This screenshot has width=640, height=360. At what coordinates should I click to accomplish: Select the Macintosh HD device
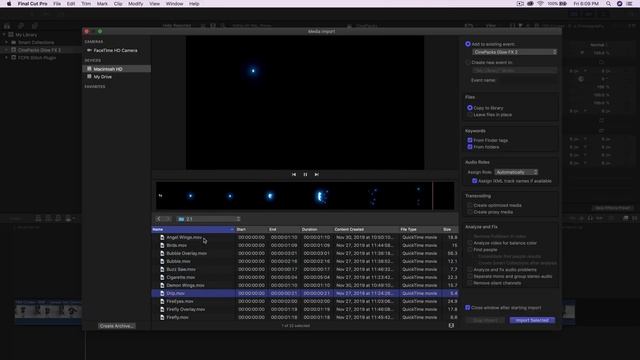tap(116, 69)
